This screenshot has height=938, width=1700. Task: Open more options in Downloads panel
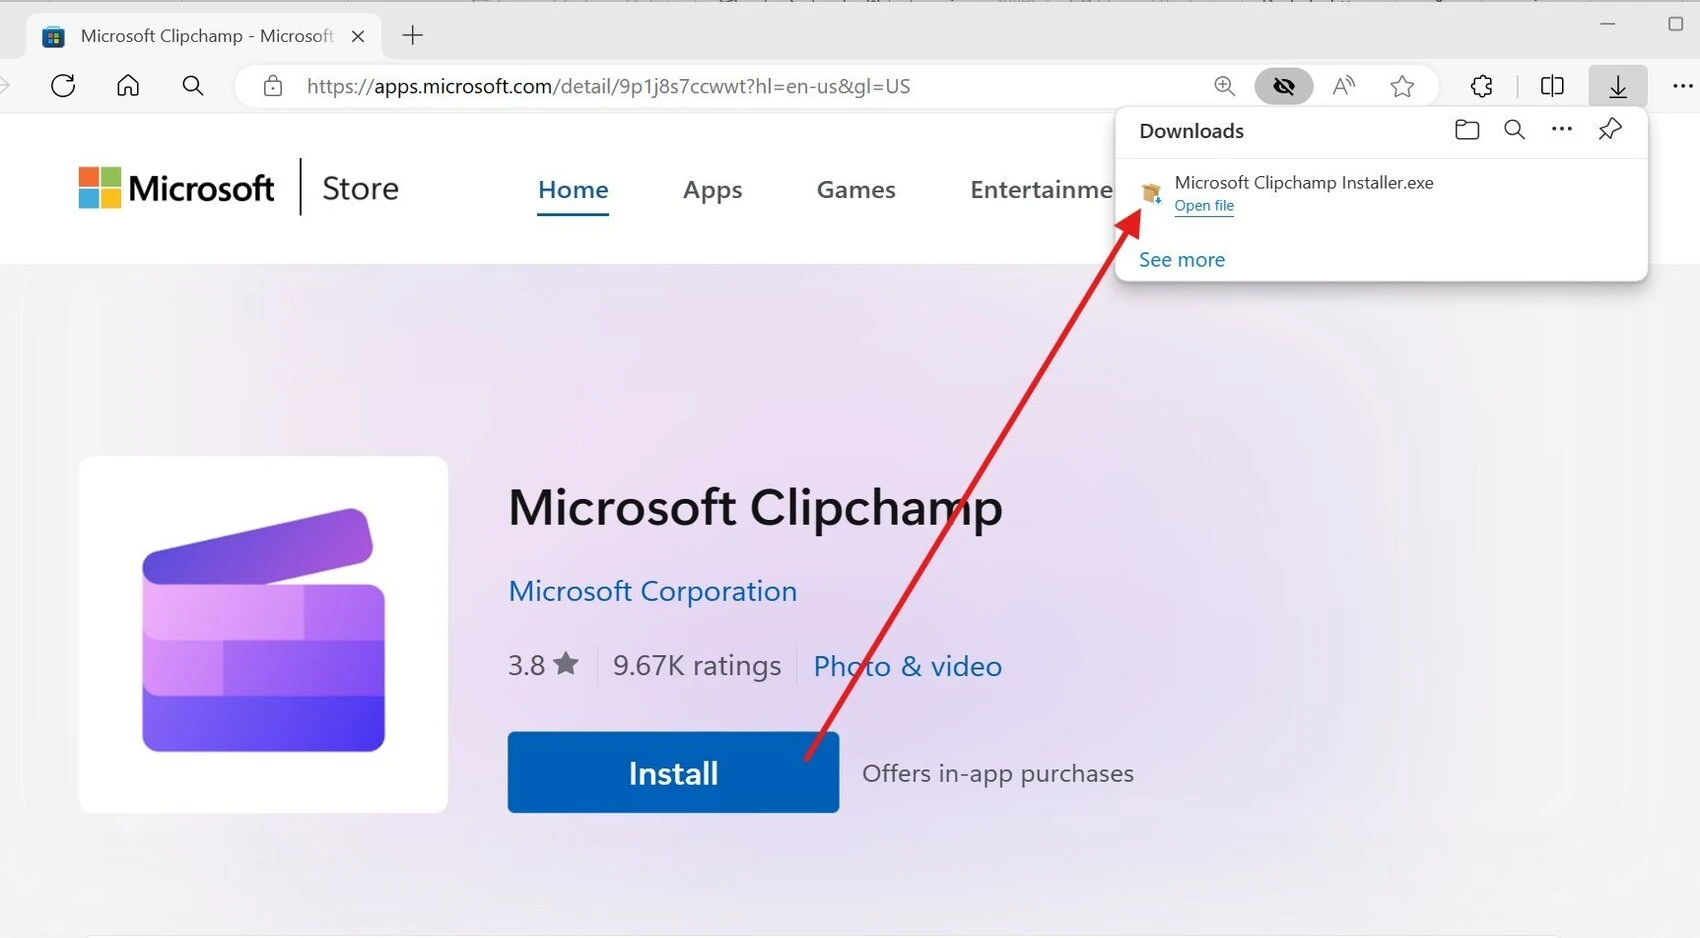[1562, 129]
